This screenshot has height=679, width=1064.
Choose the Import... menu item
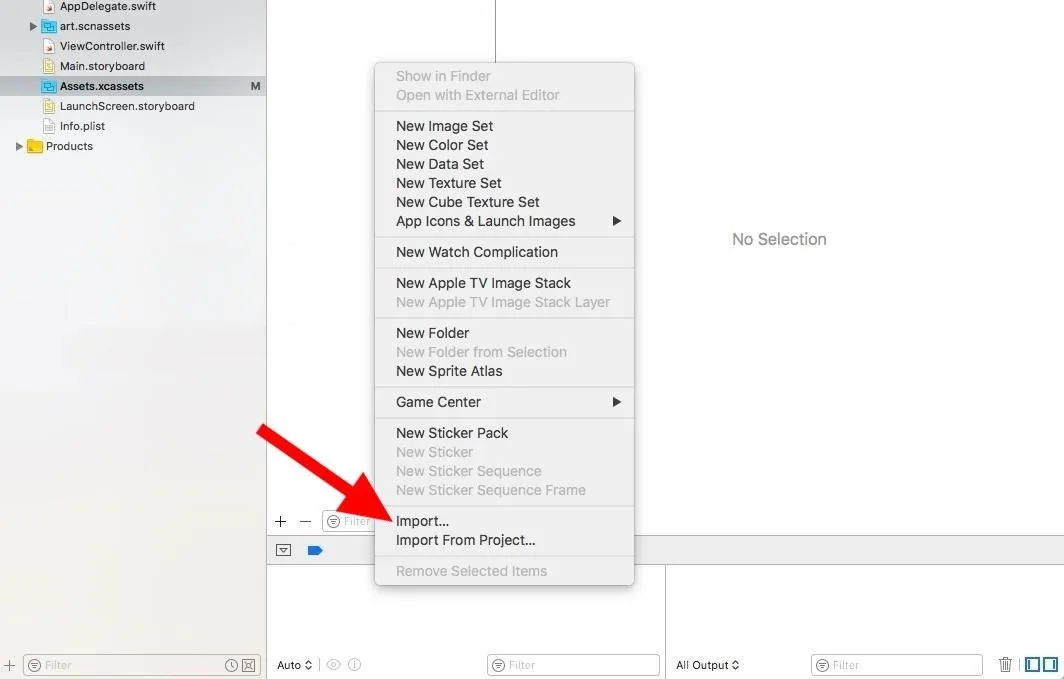click(504, 522)
